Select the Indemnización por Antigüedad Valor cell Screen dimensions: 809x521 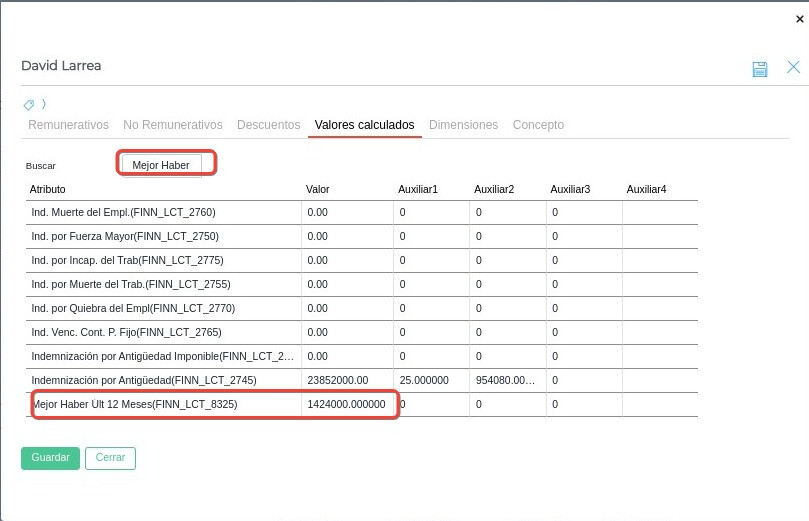(346, 380)
